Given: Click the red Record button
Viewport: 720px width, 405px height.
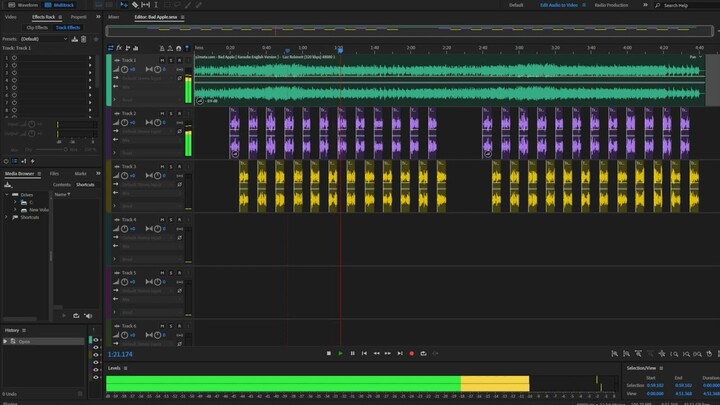Looking at the screenshot, I should 411,354.
